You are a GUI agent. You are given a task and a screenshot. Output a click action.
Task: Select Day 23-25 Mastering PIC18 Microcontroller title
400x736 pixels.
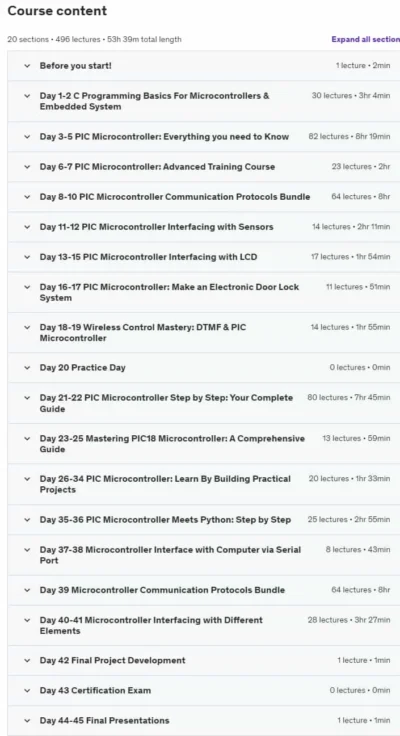tap(172, 444)
